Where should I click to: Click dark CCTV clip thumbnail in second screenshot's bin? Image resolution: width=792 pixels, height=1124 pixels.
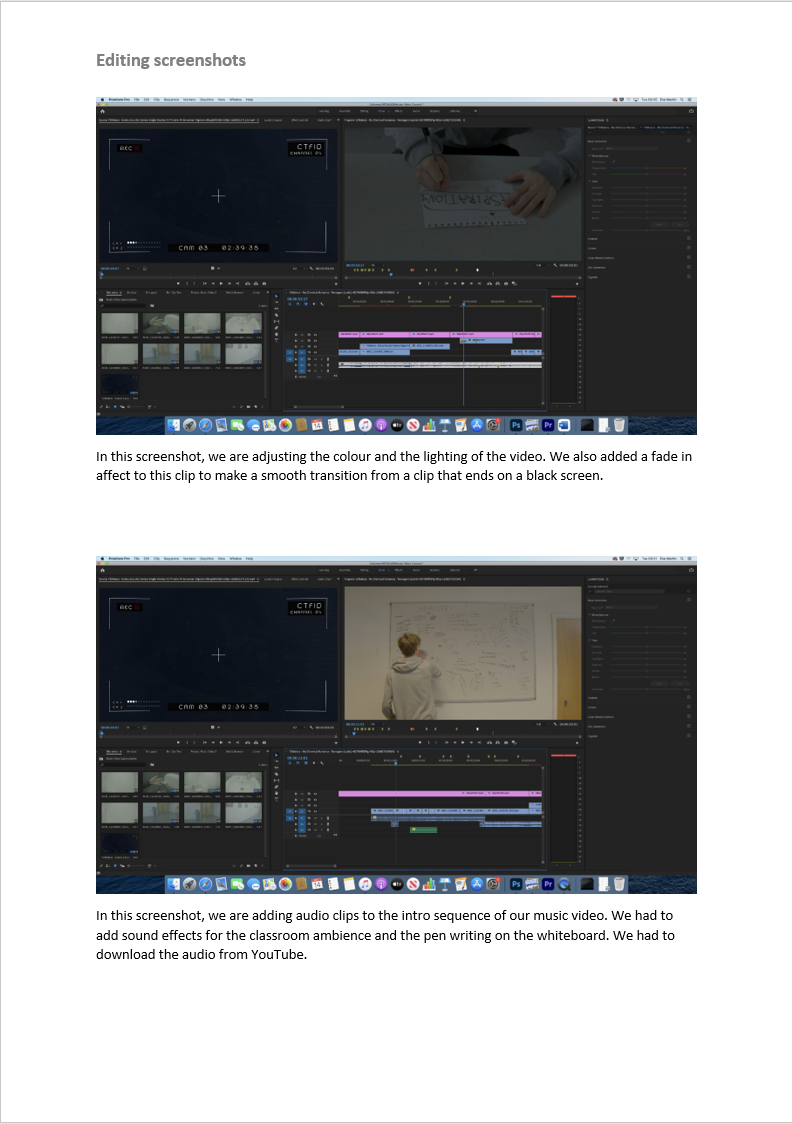tap(120, 843)
